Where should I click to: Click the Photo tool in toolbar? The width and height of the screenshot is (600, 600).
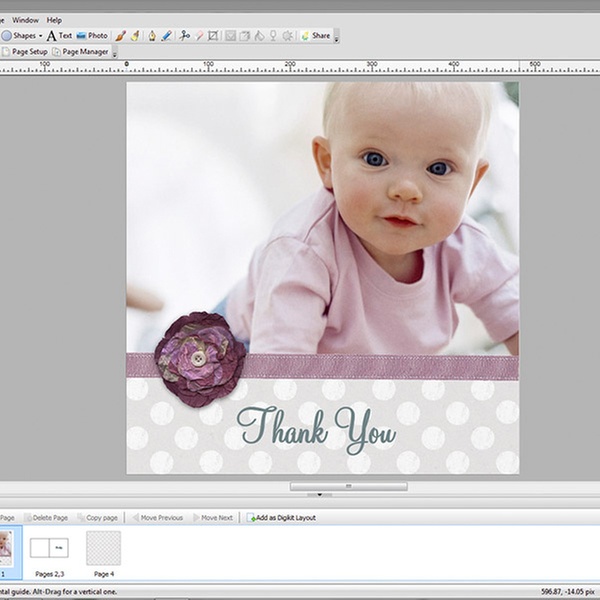click(x=91, y=35)
